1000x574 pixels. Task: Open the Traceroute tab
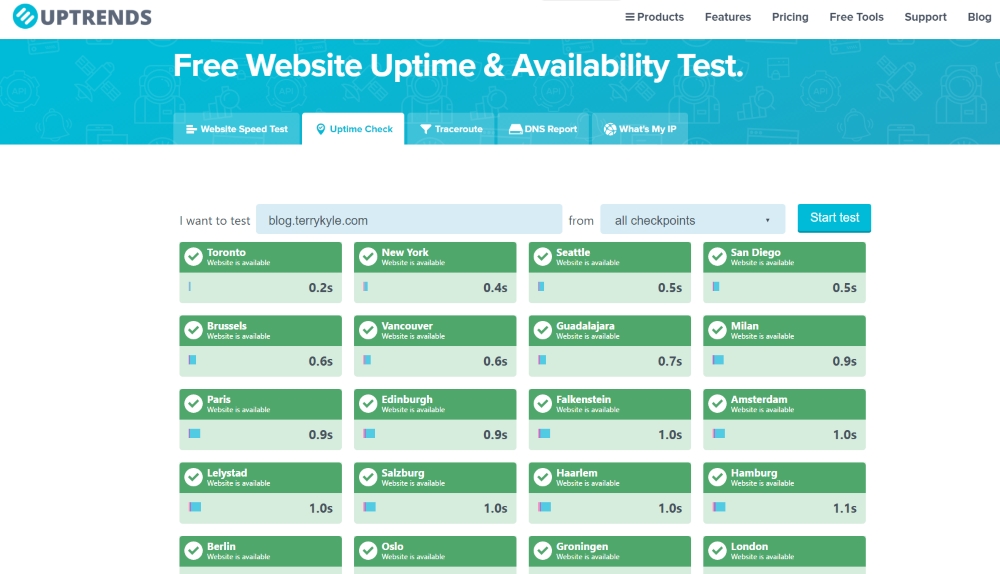click(x=451, y=129)
